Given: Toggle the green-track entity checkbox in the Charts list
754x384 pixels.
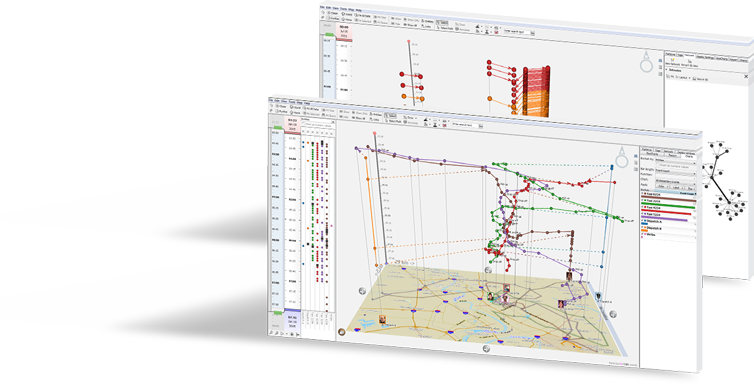Looking at the screenshot, I should [642, 200].
